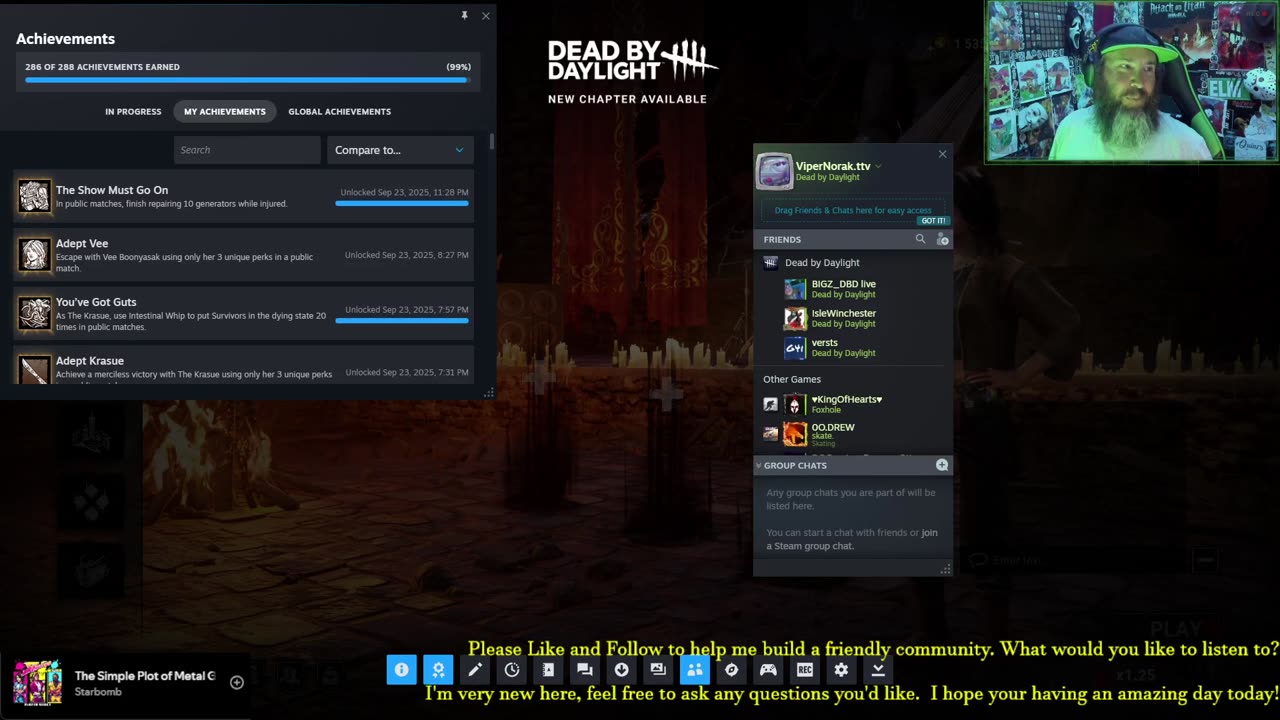
Task: Collapse the Group Chats section arrow
Action: point(758,466)
